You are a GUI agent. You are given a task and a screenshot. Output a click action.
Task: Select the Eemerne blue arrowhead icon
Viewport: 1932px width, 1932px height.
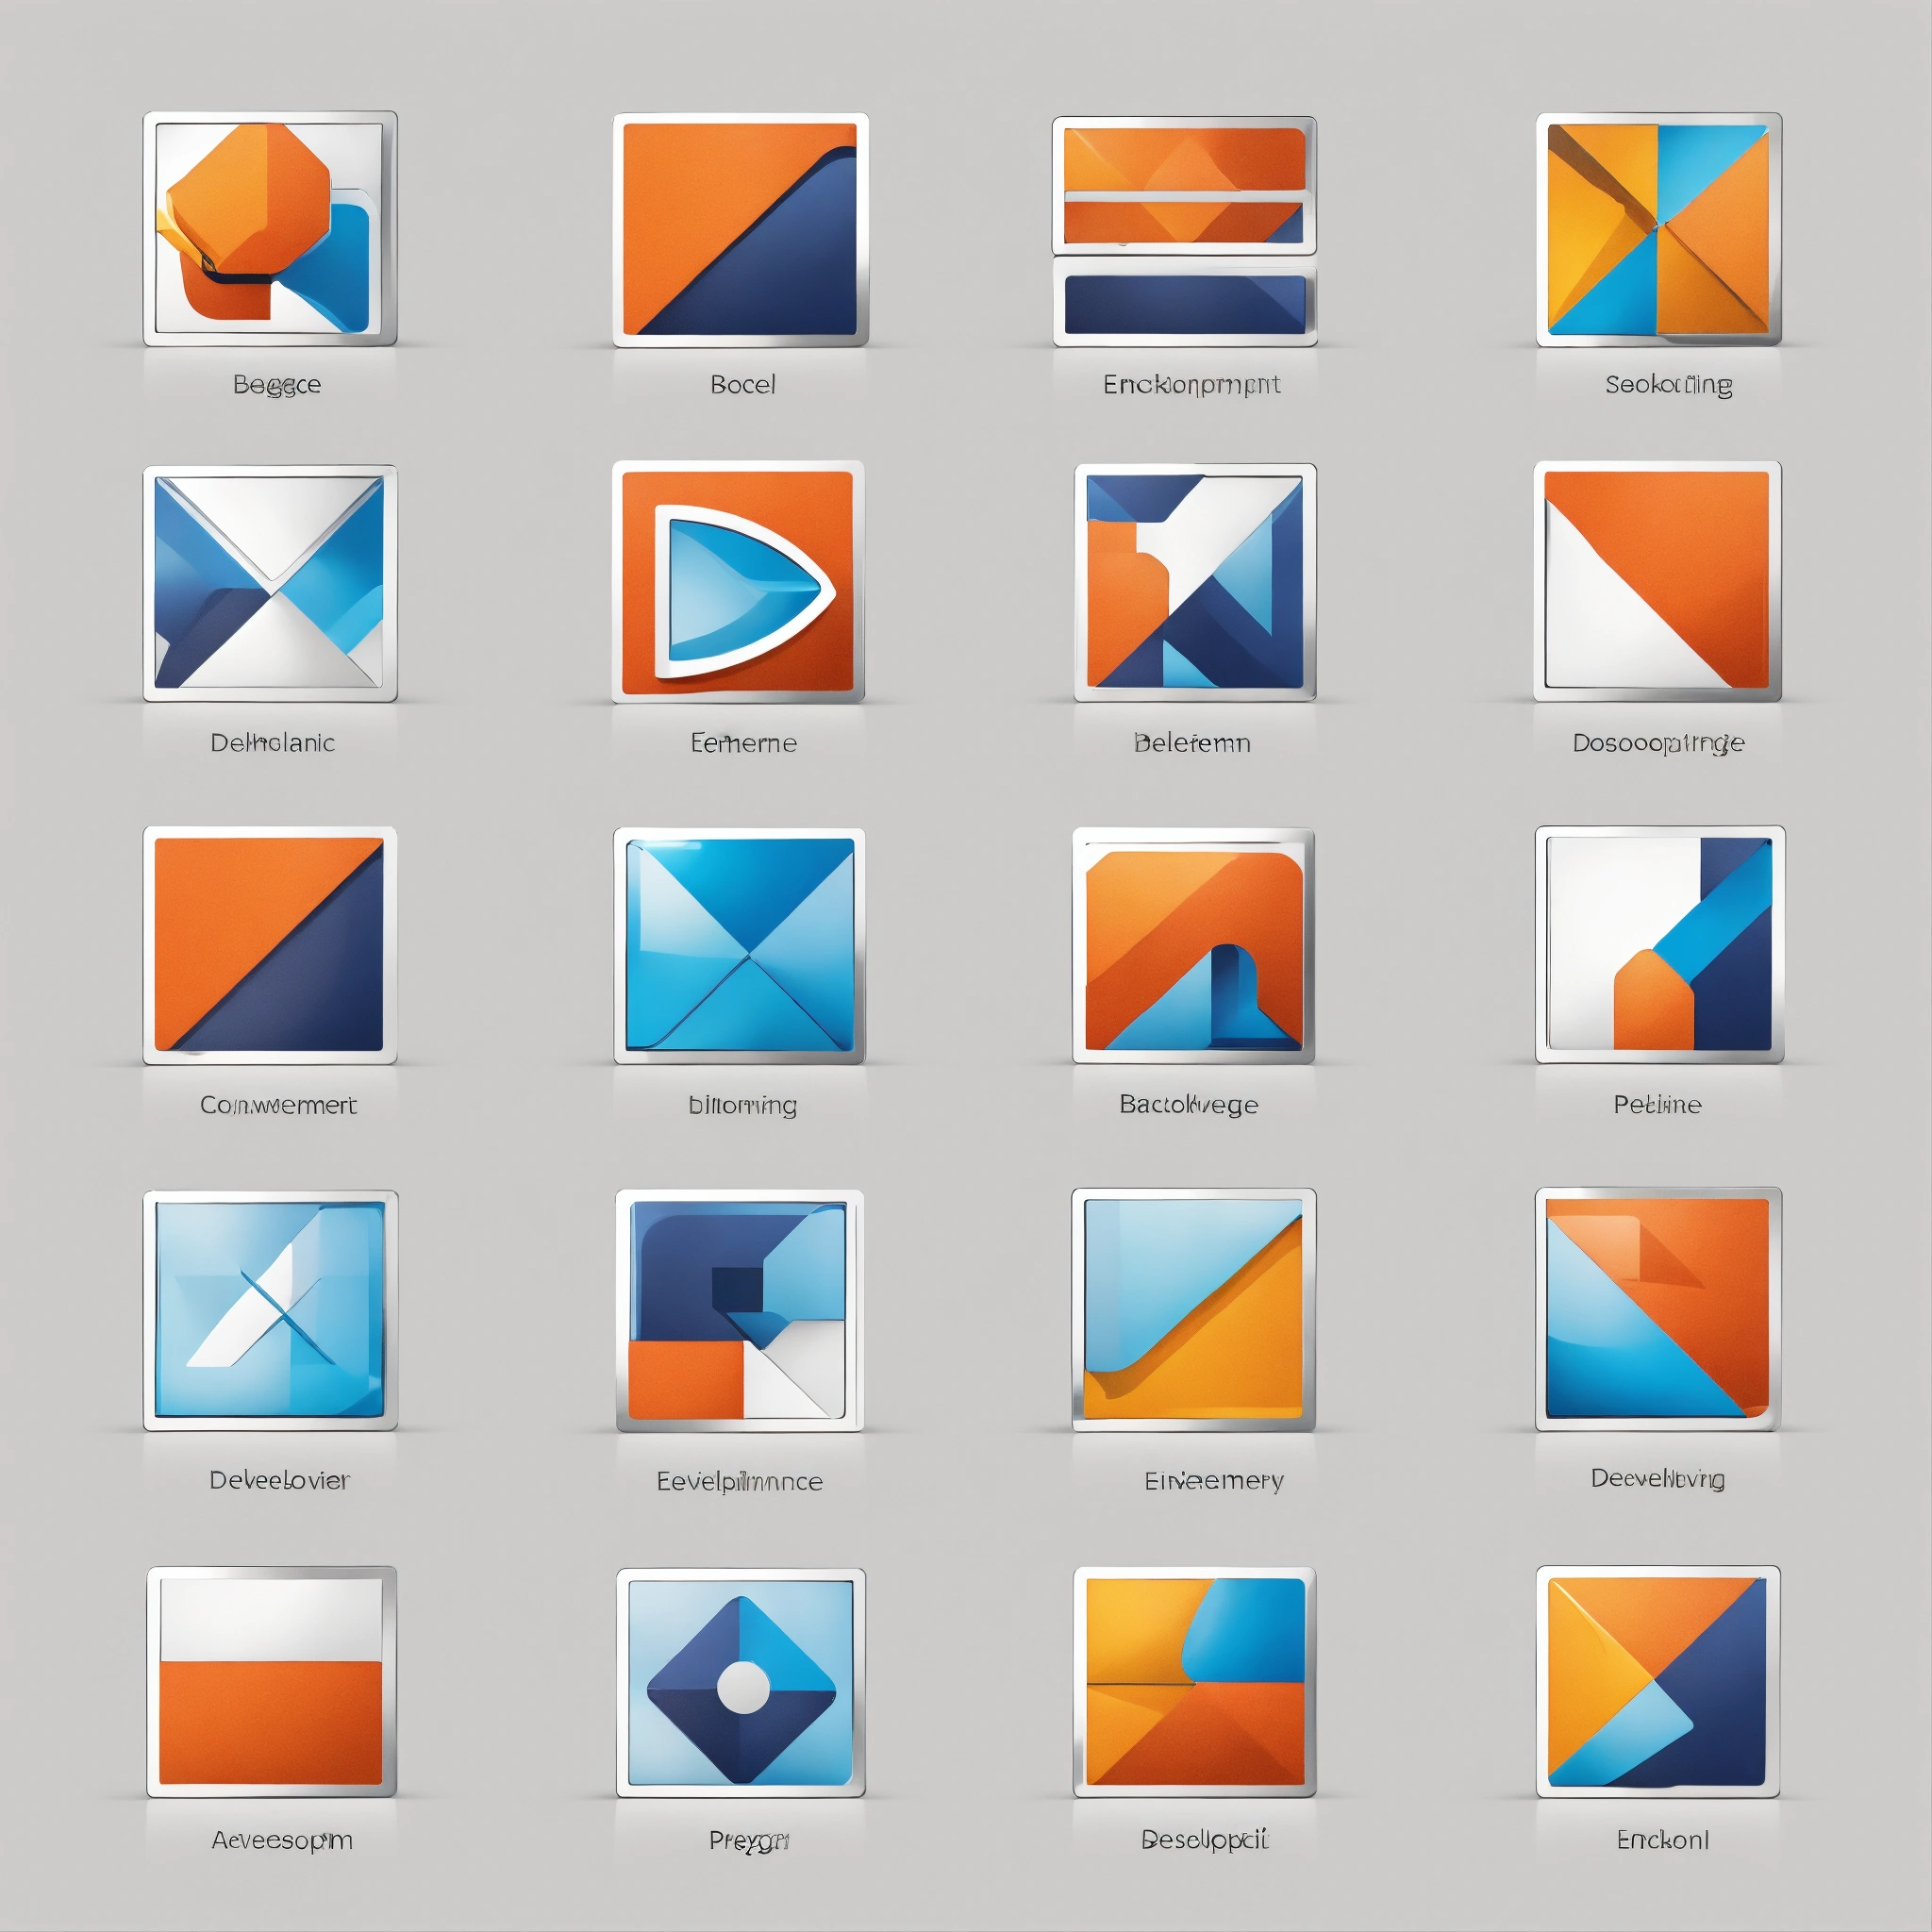[x=738, y=582]
